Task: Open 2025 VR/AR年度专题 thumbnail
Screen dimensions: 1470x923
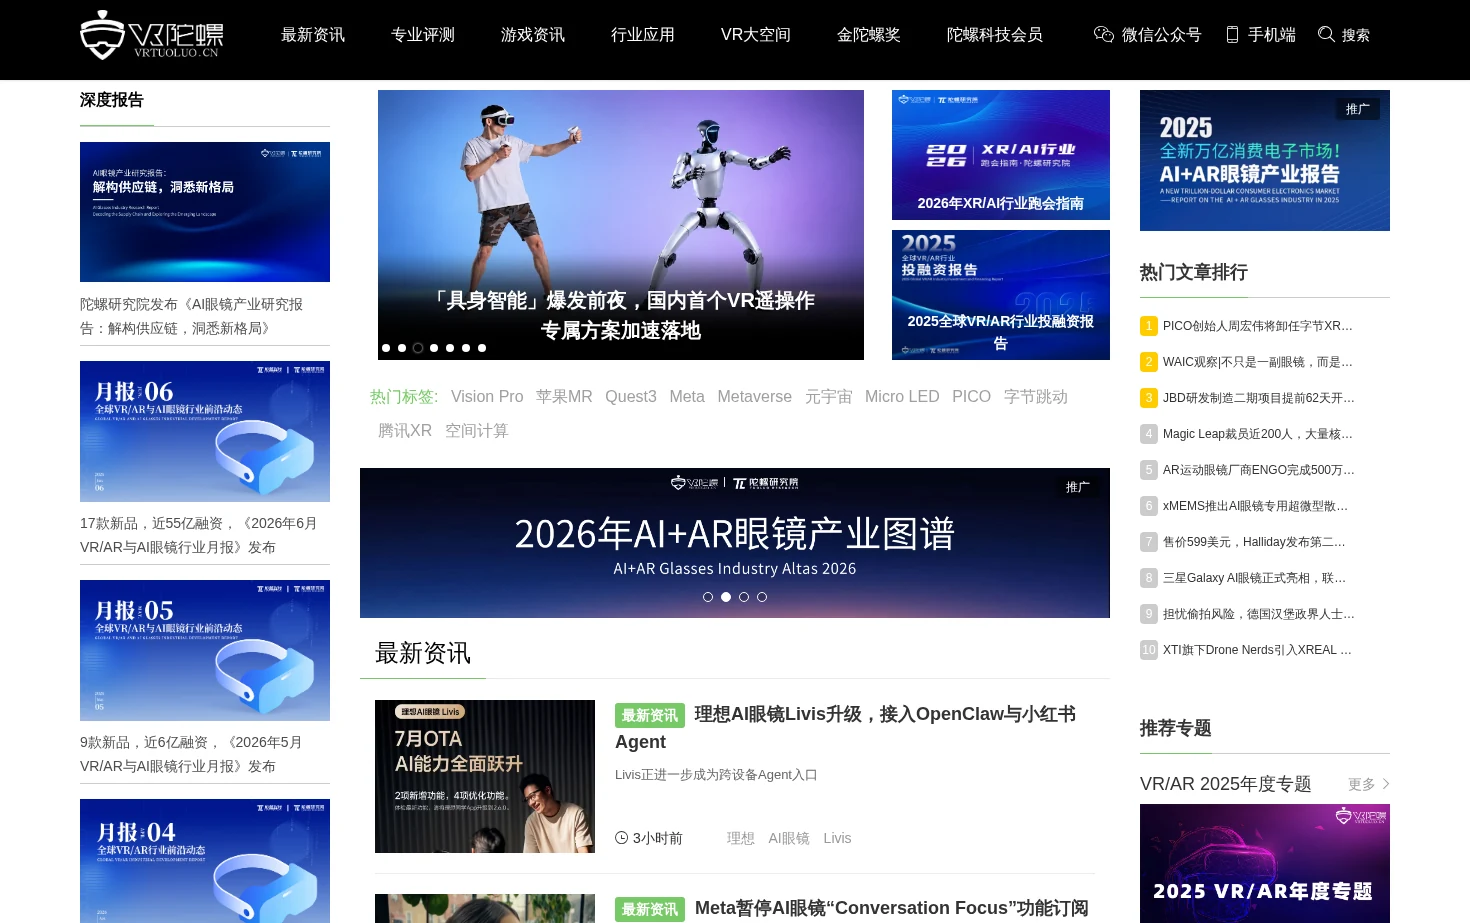Action: (1265, 863)
